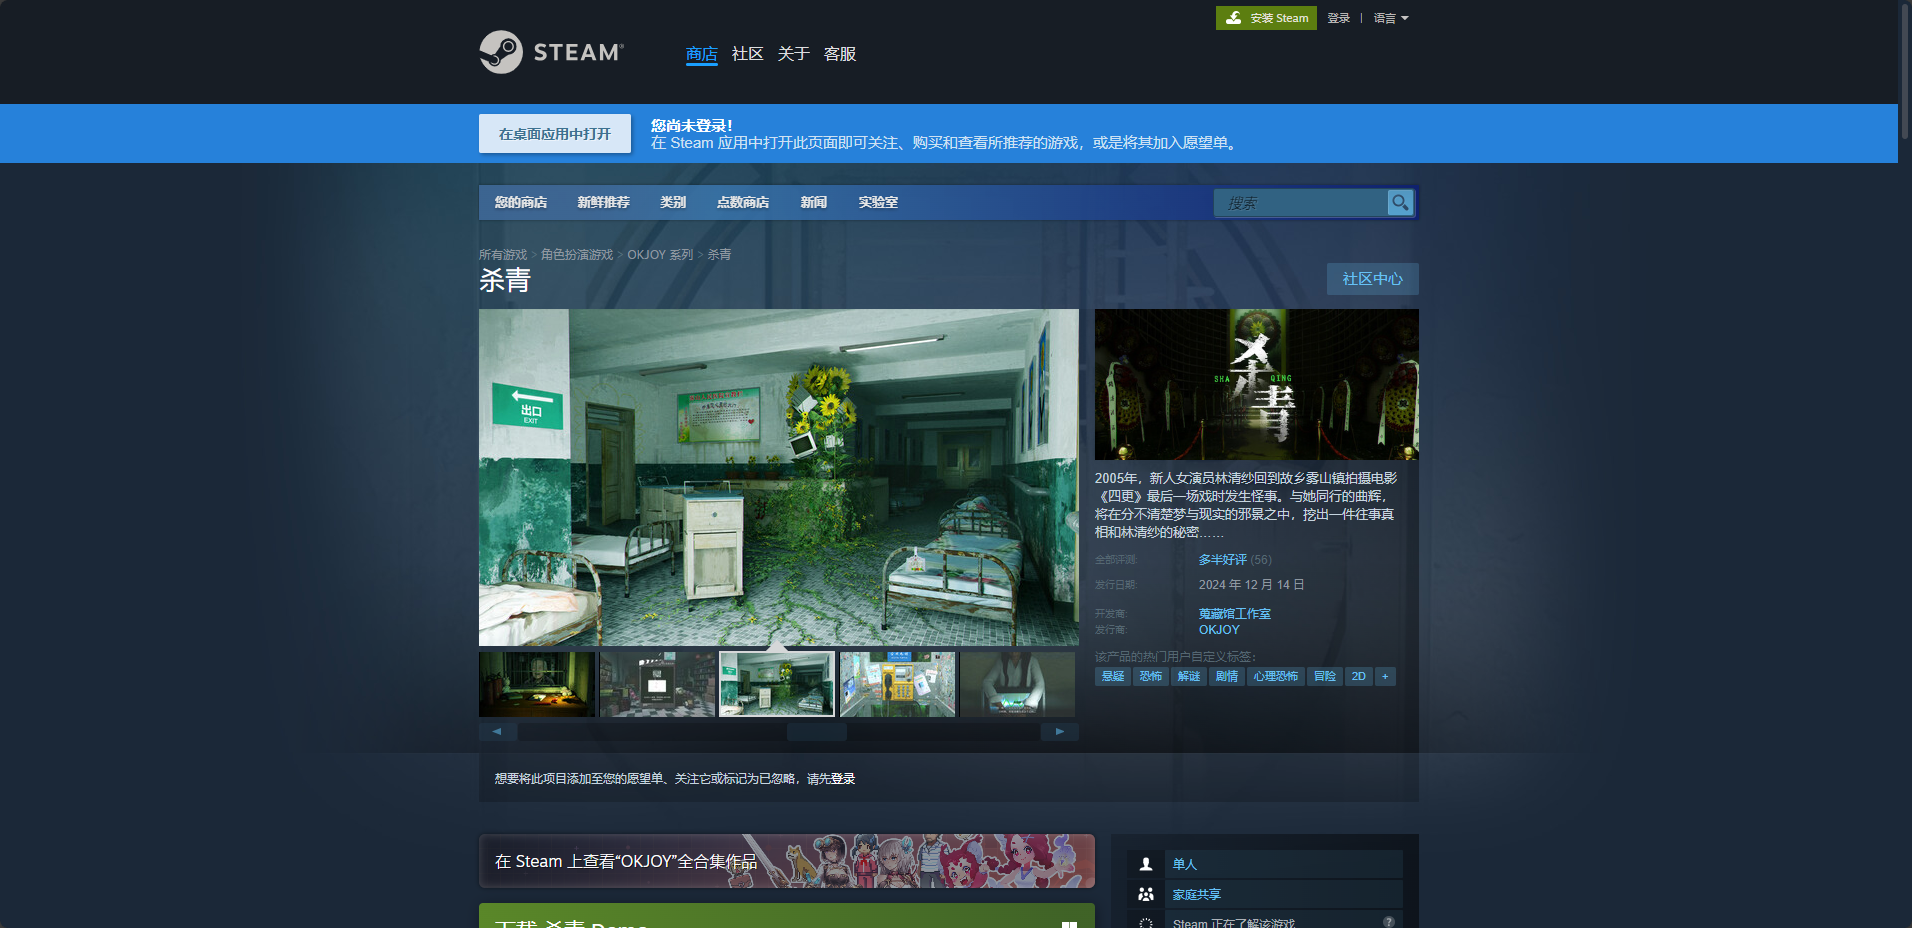Open the 语言 language dropdown
This screenshot has height=928, width=1912.
1390,18
